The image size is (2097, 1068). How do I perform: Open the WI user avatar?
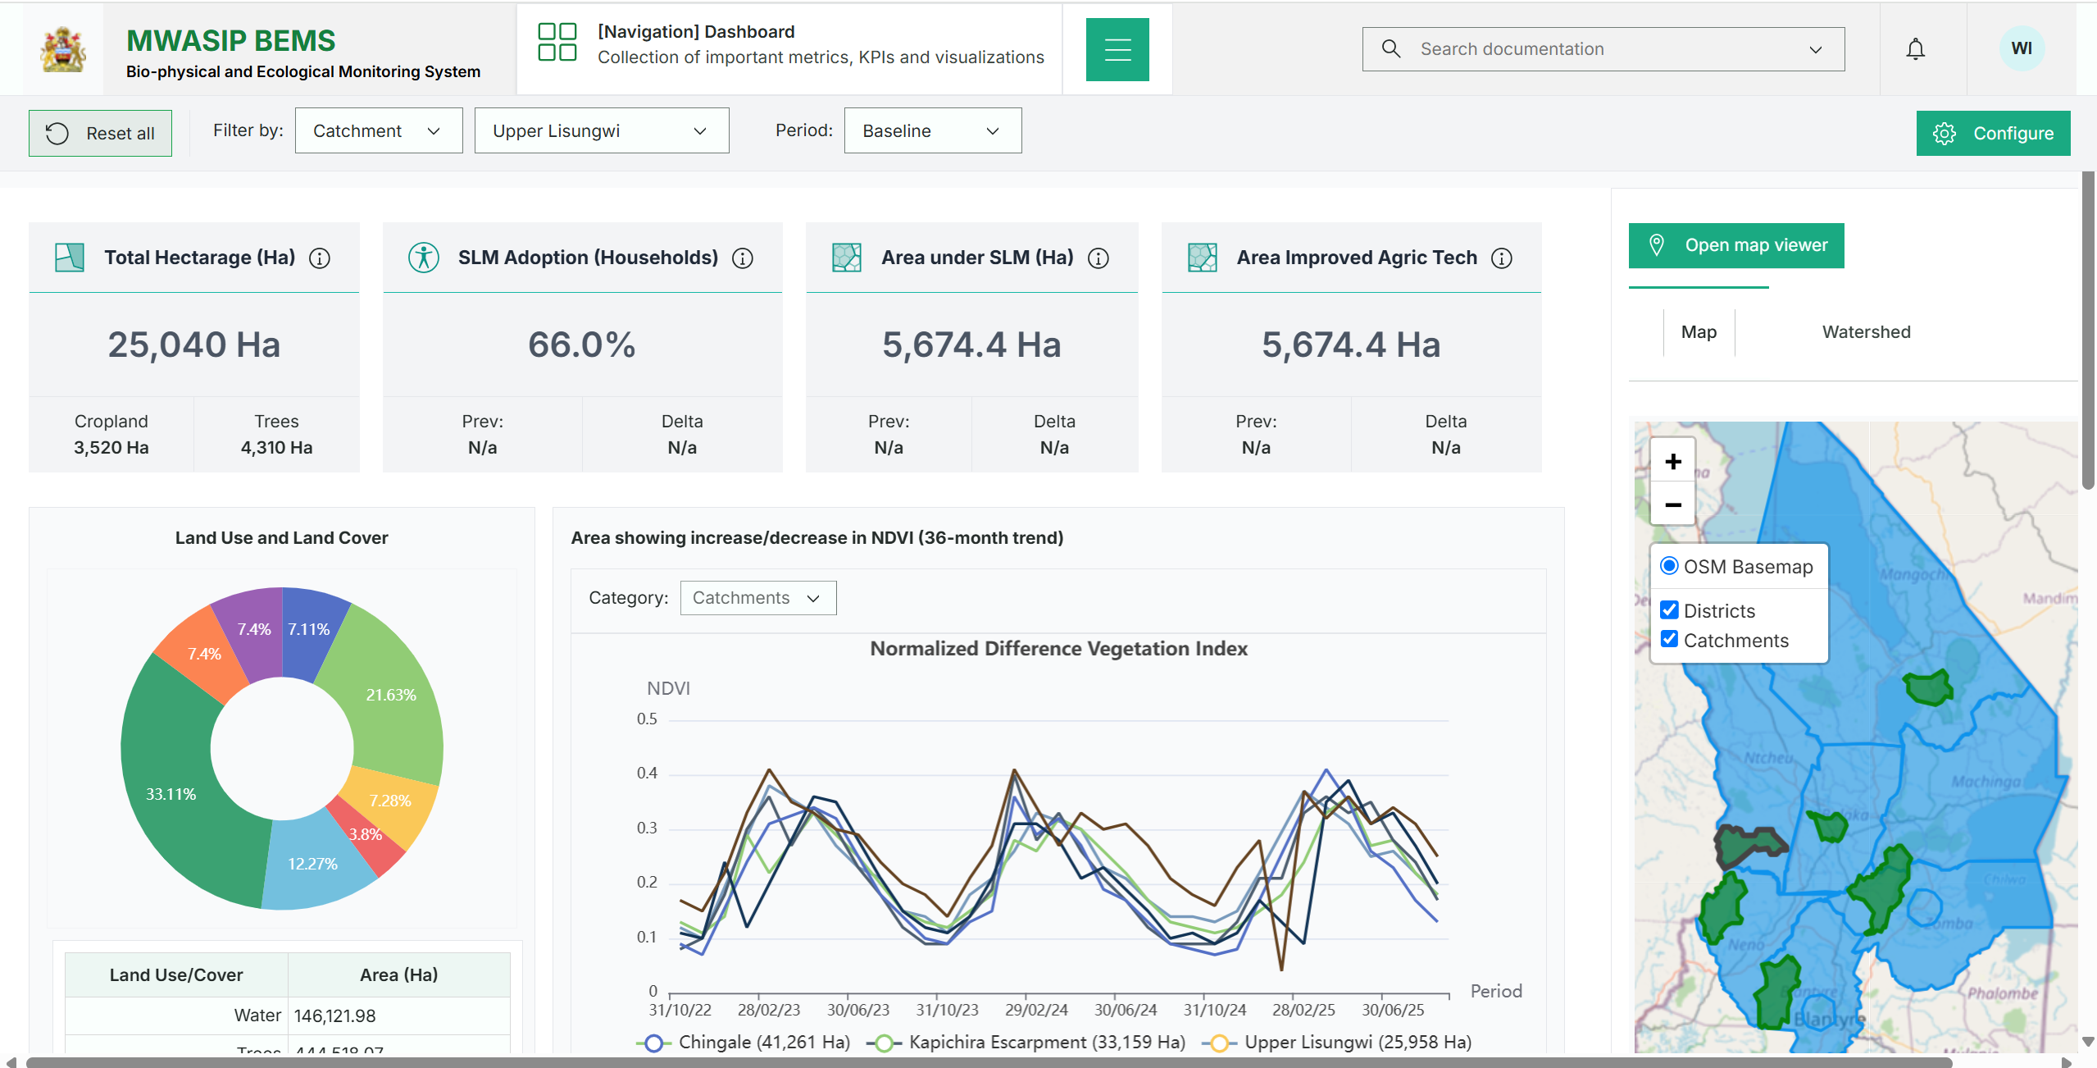[2021, 48]
